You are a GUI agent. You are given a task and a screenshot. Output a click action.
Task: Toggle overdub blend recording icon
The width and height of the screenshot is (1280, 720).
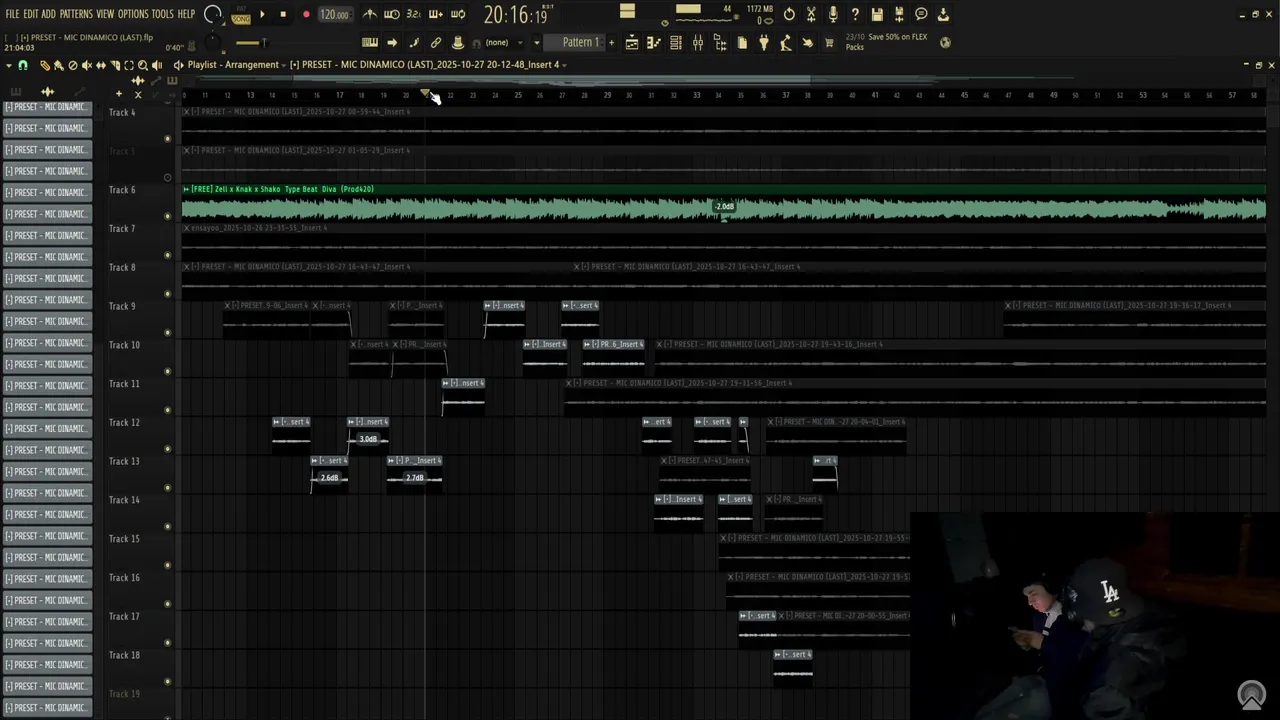click(x=436, y=15)
